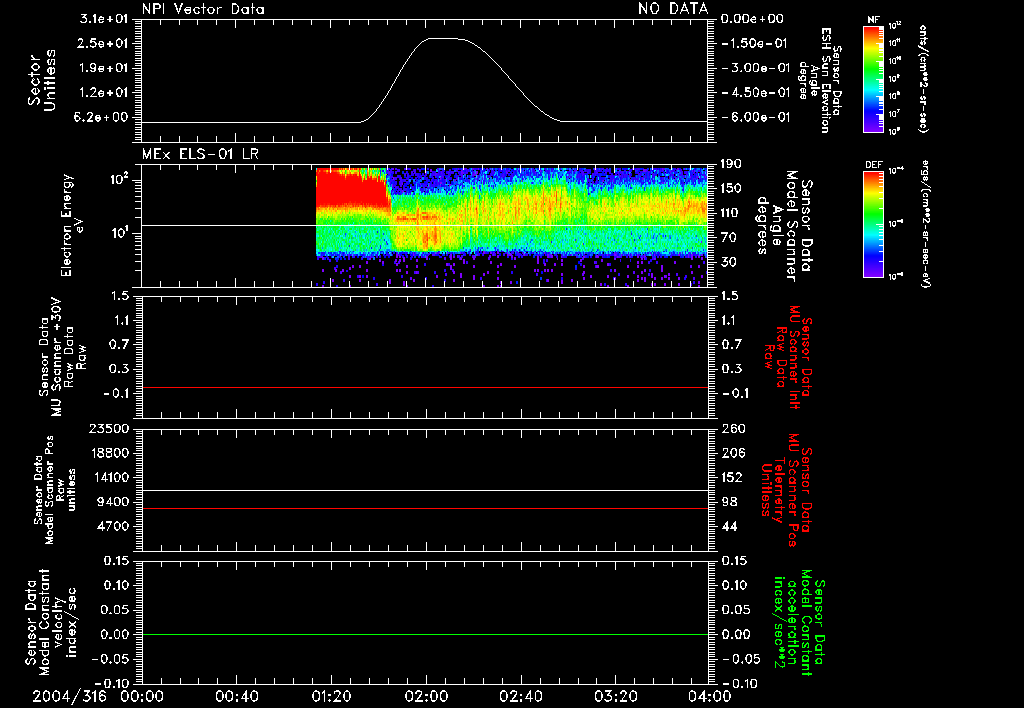The height and width of the screenshot is (708, 1024).
Task: Click the 03:20 time axis label
Action: (x=615, y=696)
